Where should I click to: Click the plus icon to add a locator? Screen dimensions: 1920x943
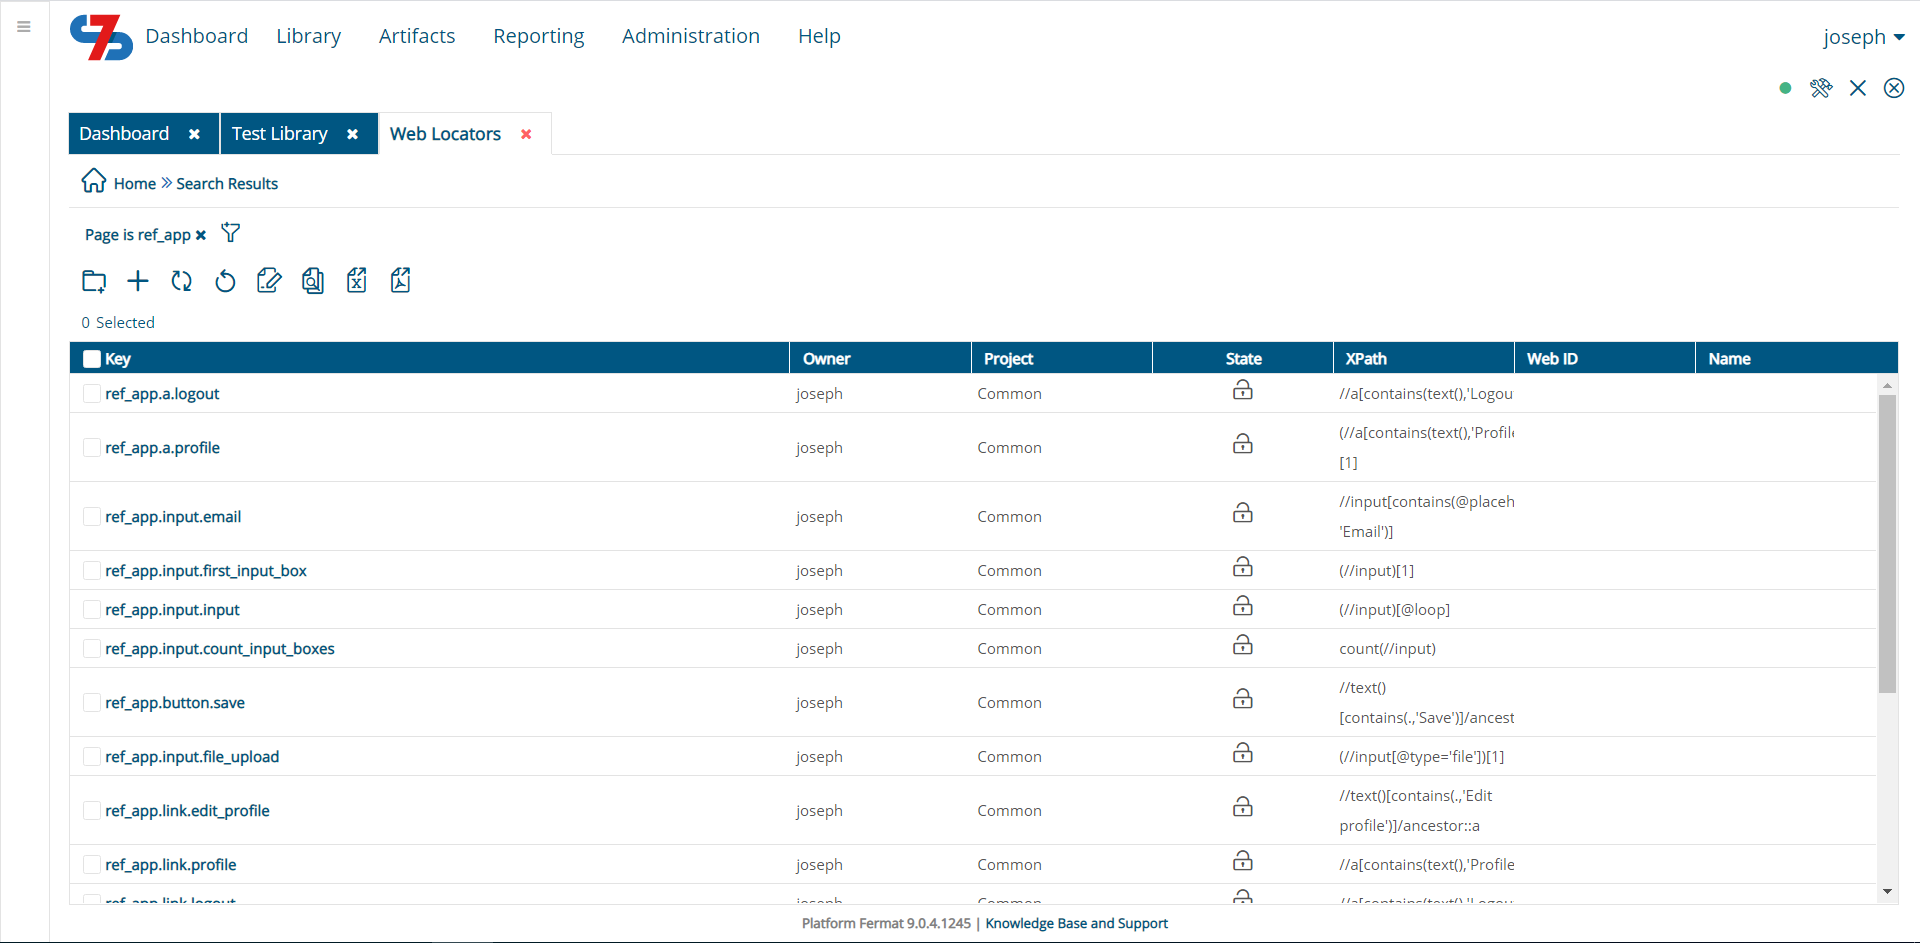coord(137,281)
